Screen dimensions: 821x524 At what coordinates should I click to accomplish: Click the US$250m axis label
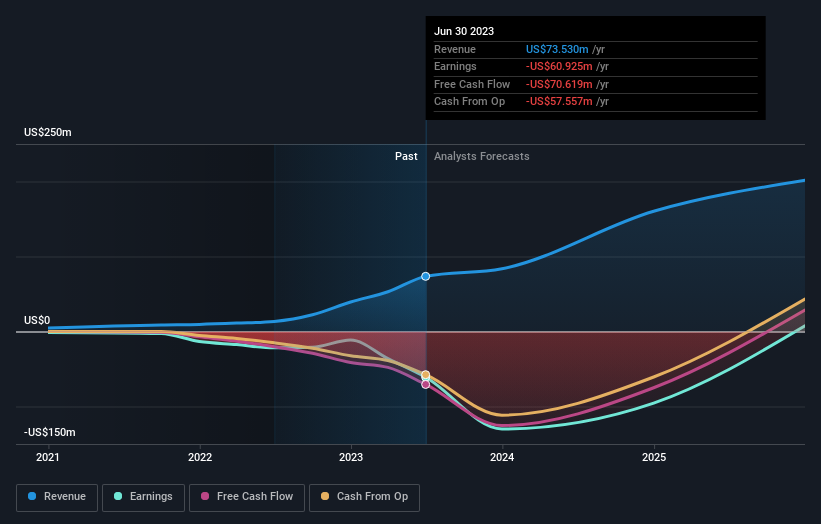coord(48,132)
